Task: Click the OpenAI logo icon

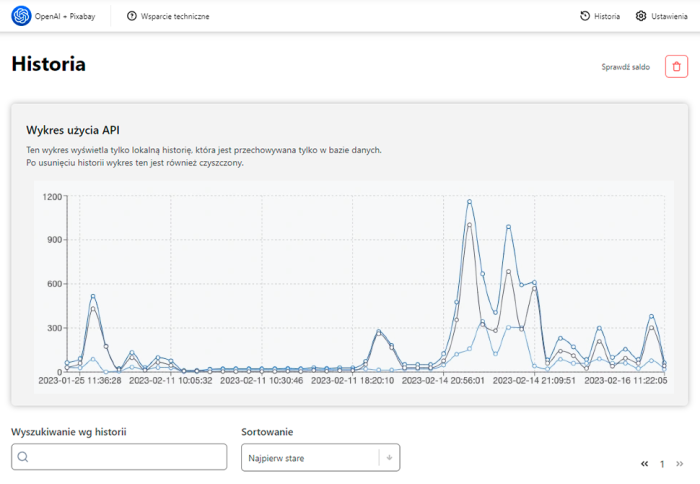Action: (21, 16)
